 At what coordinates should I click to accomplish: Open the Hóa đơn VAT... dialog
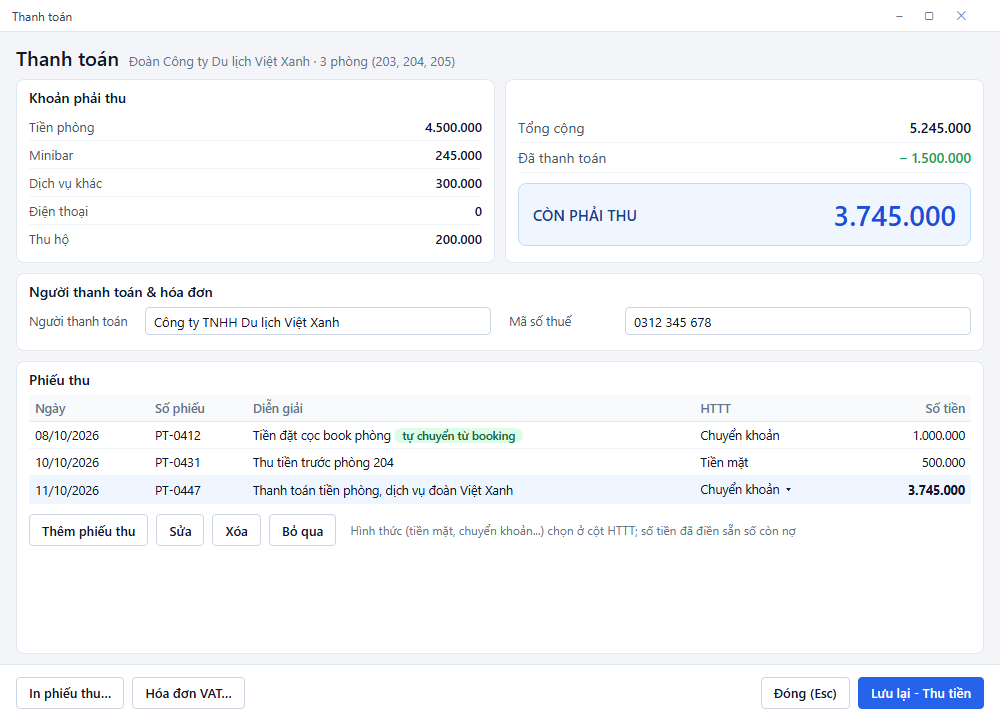[189, 693]
